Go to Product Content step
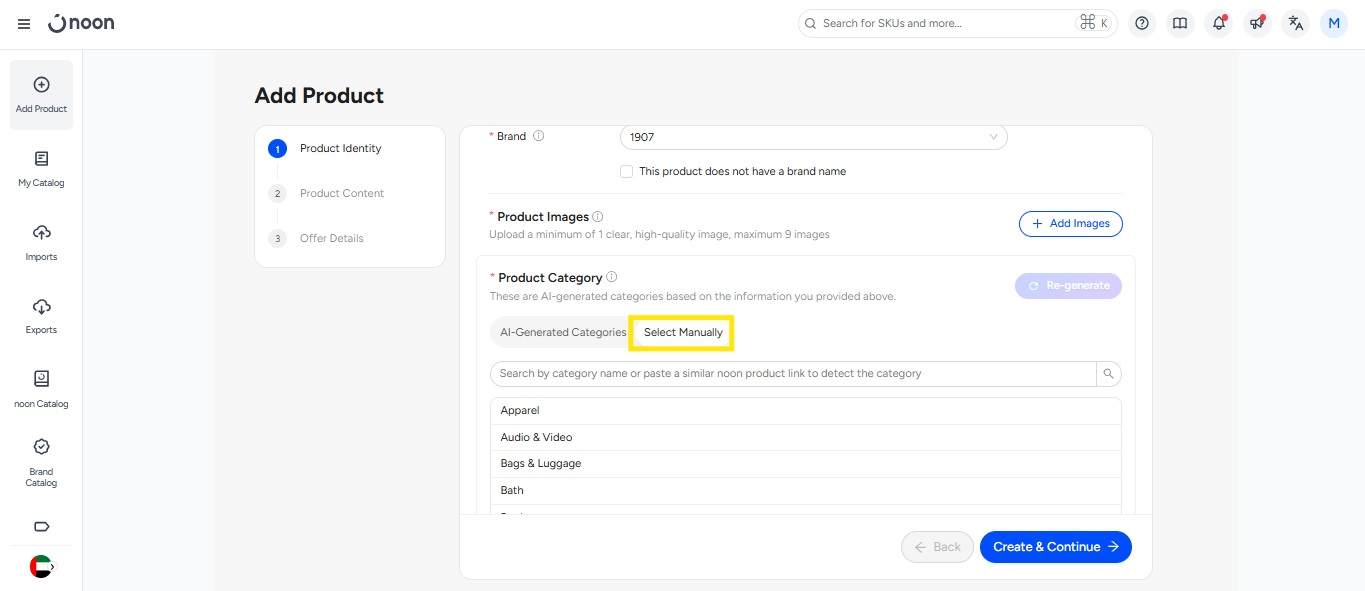This screenshot has height=591, width=1365. click(341, 193)
